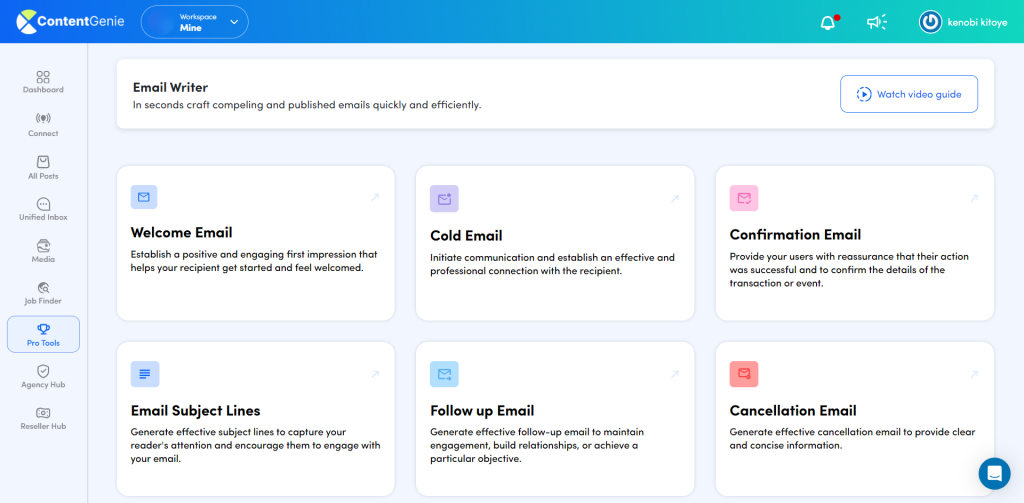Click the Welcome Email envelope icon
The height and width of the screenshot is (503, 1024).
(144, 197)
